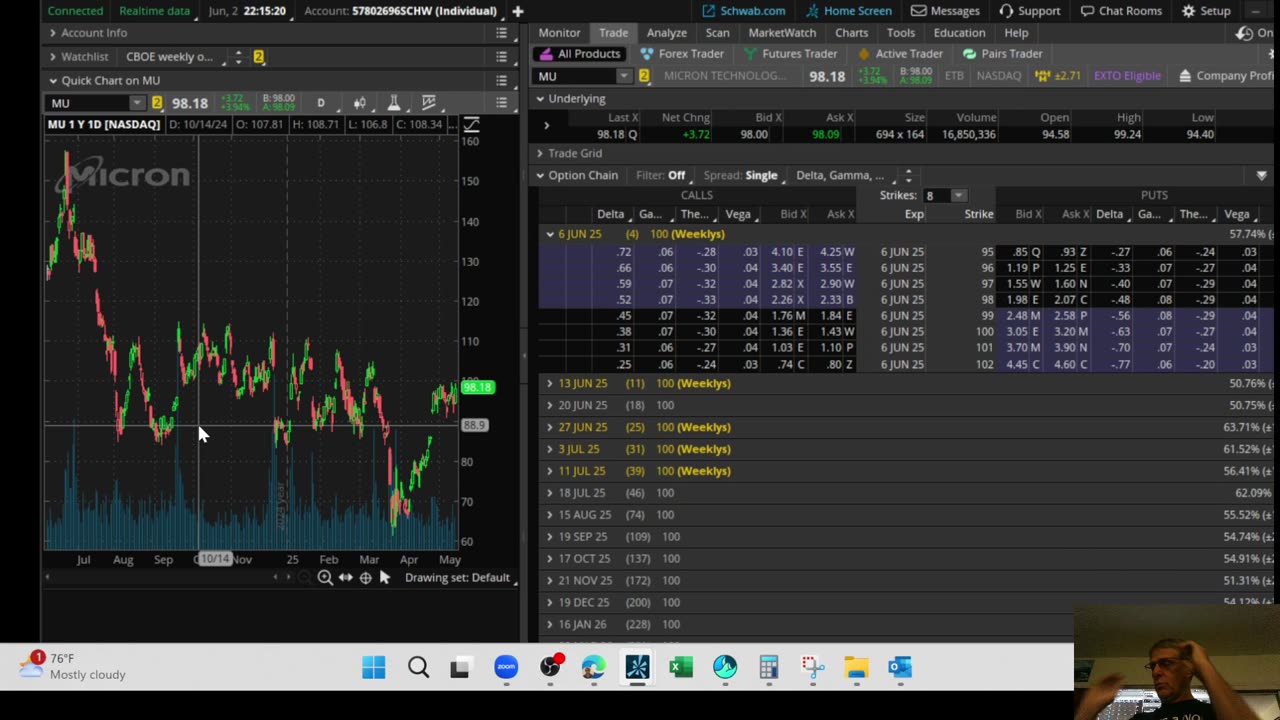This screenshot has height=720, width=1280.
Task: Open Quick Chart toolbar list menu icon
Action: pos(502,103)
